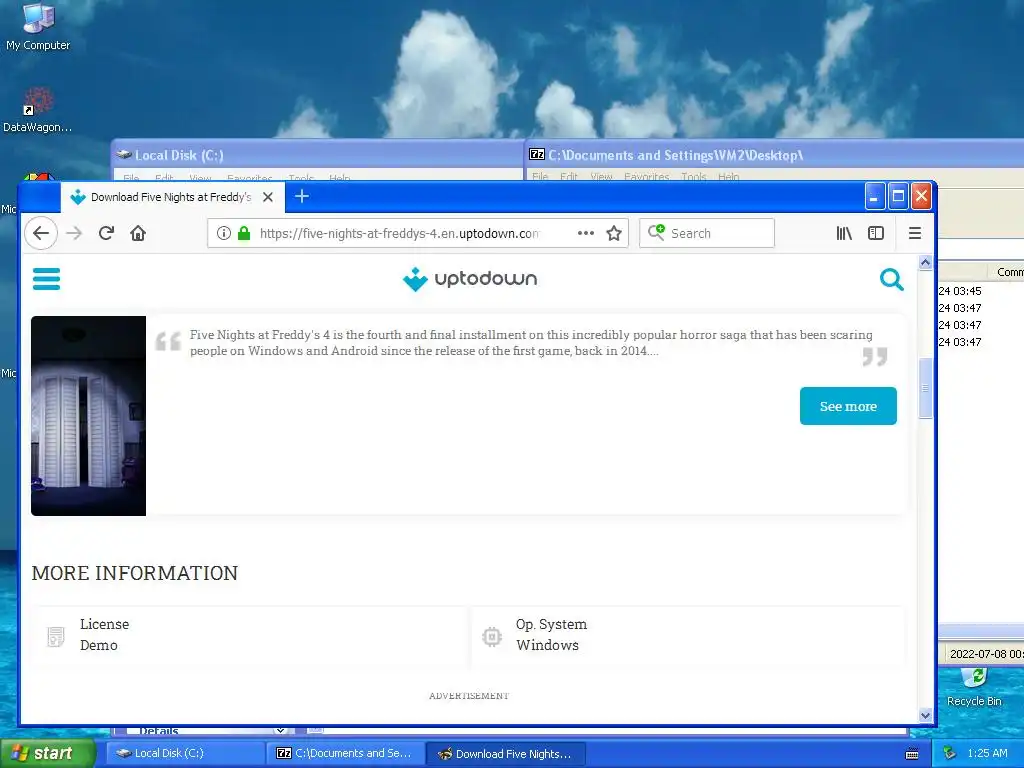The width and height of the screenshot is (1024, 768).
Task: Go back using Firefox back arrow
Action: (41, 233)
